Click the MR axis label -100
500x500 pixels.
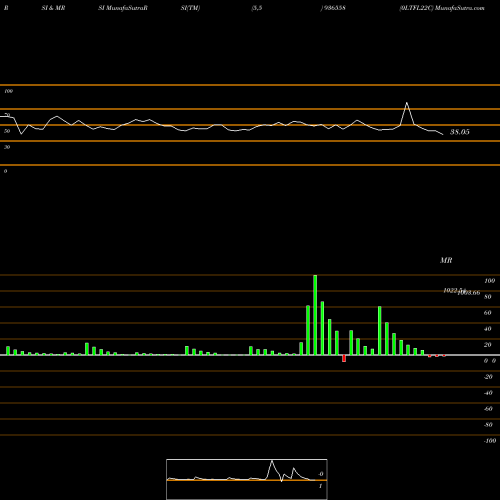[x=490, y=441]
